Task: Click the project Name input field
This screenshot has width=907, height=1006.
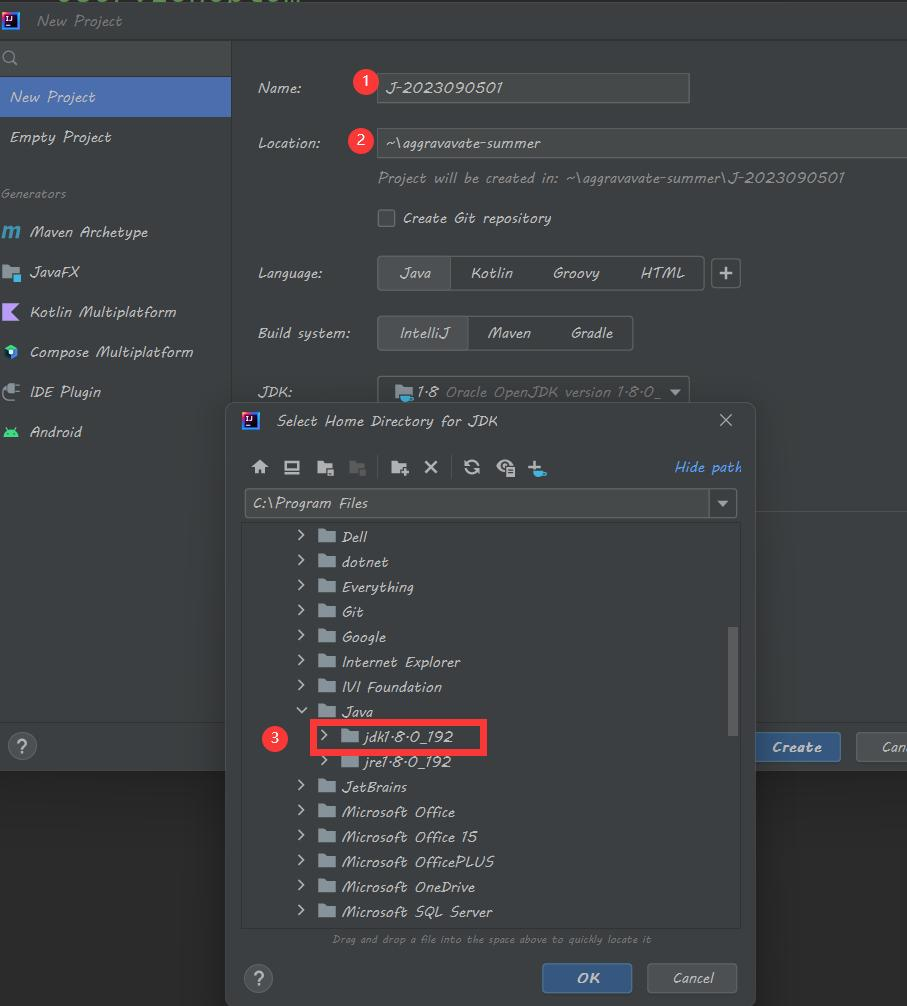Action: [533, 88]
